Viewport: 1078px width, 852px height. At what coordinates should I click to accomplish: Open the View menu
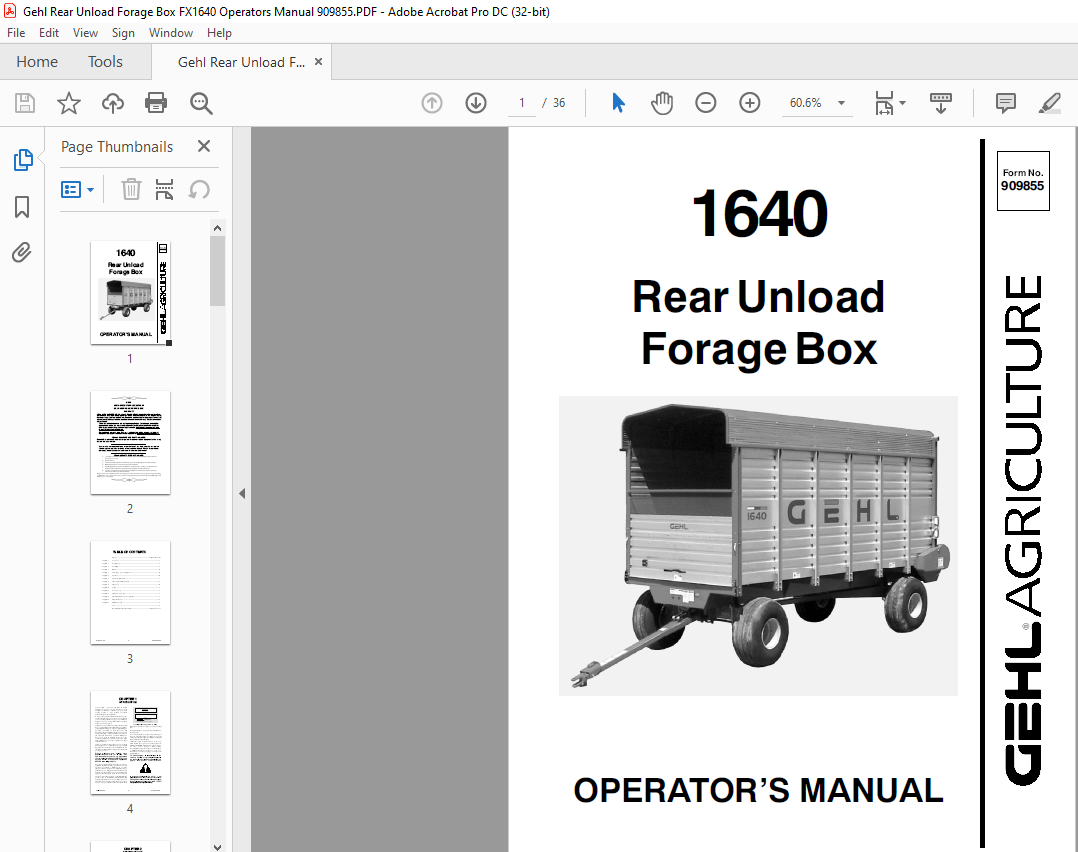pyautogui.click(x=85, y=33)
